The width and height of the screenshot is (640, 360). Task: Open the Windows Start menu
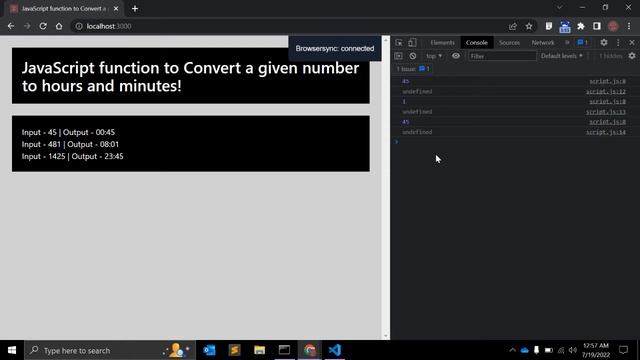[x=12, y=350]
